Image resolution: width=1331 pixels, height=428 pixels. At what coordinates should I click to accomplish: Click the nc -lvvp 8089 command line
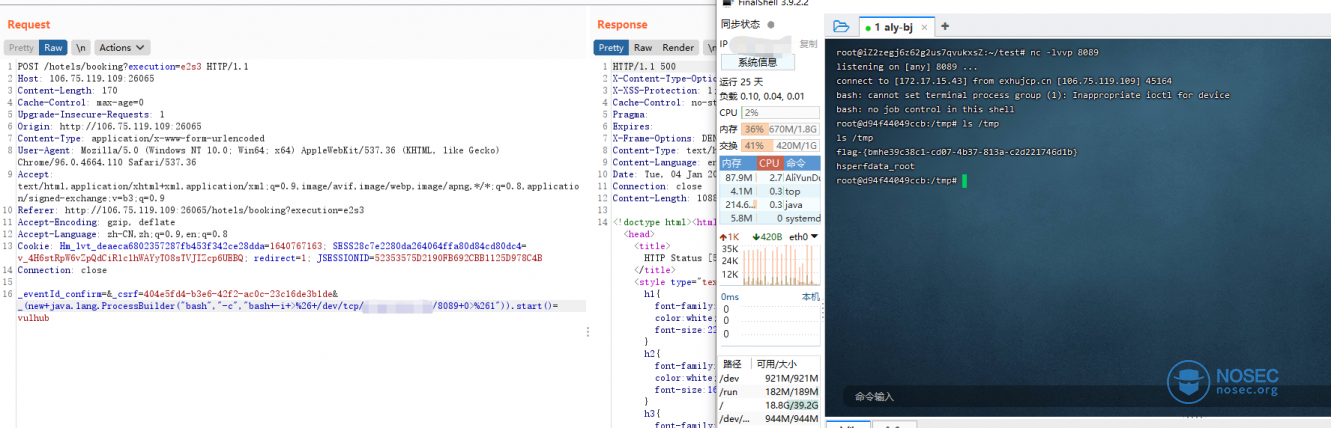click(x=968, y=53)
